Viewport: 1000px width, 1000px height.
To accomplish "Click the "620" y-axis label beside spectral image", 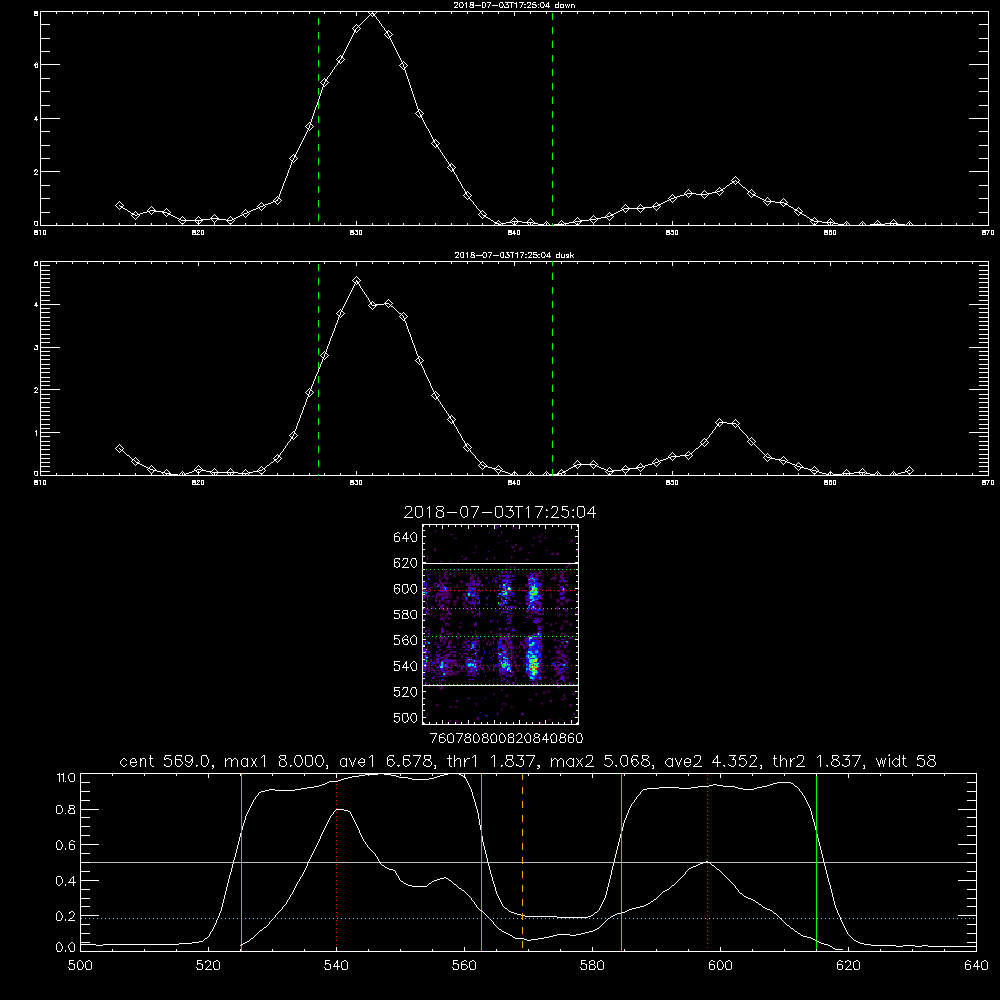I will pos(405,563).
